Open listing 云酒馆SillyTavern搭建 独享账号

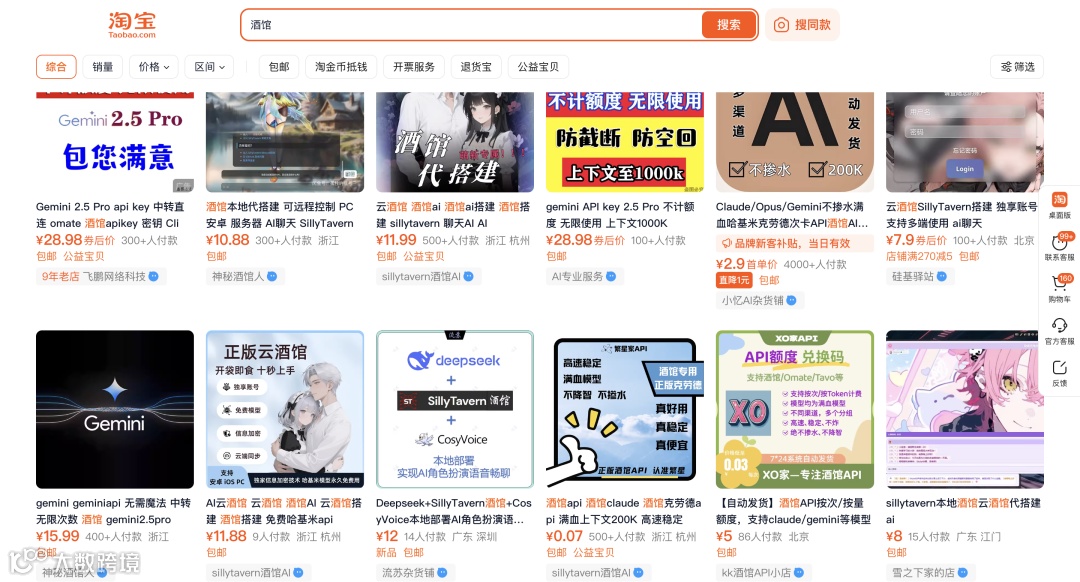(x=962, y=215)
